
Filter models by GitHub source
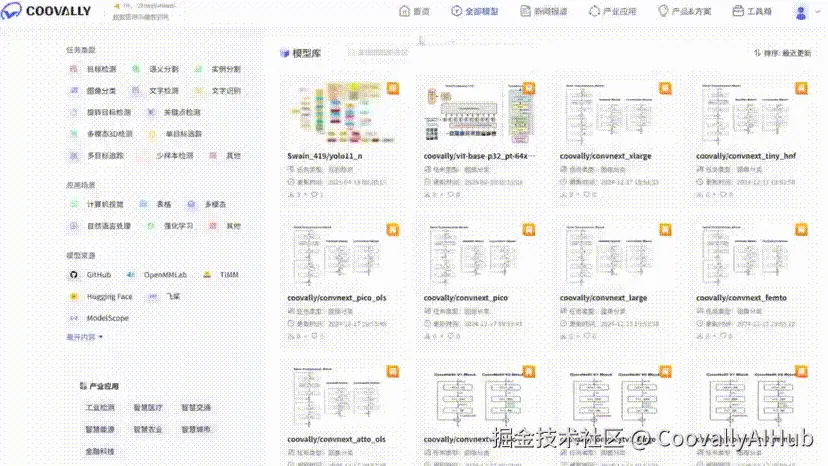(90, 275)
